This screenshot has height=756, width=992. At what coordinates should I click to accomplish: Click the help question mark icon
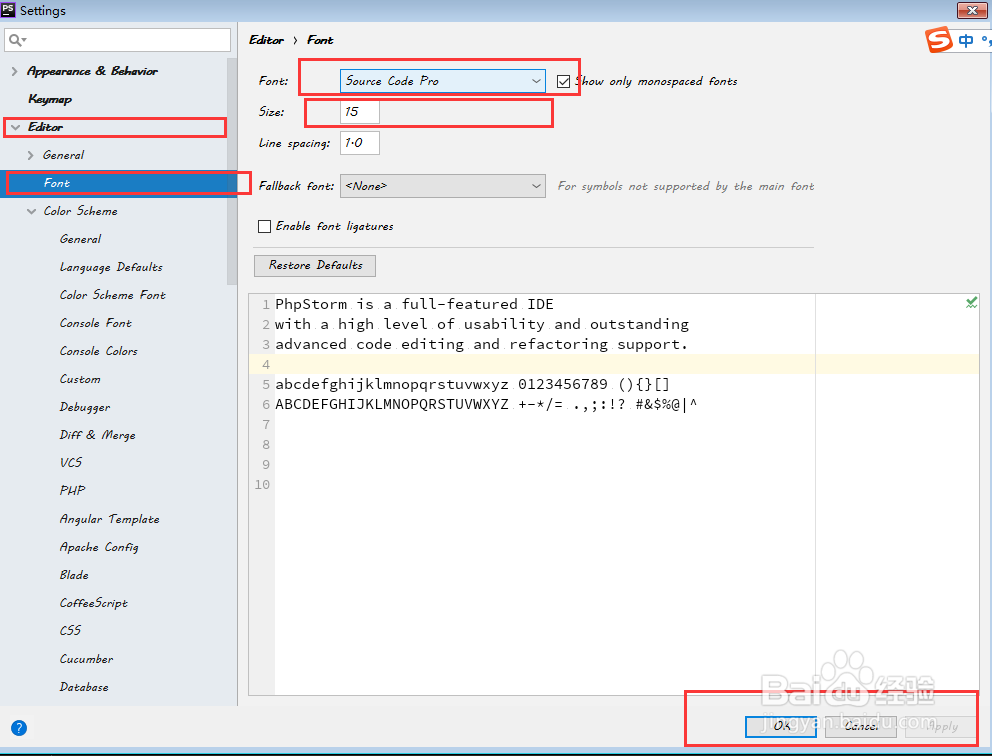[19, 728]
